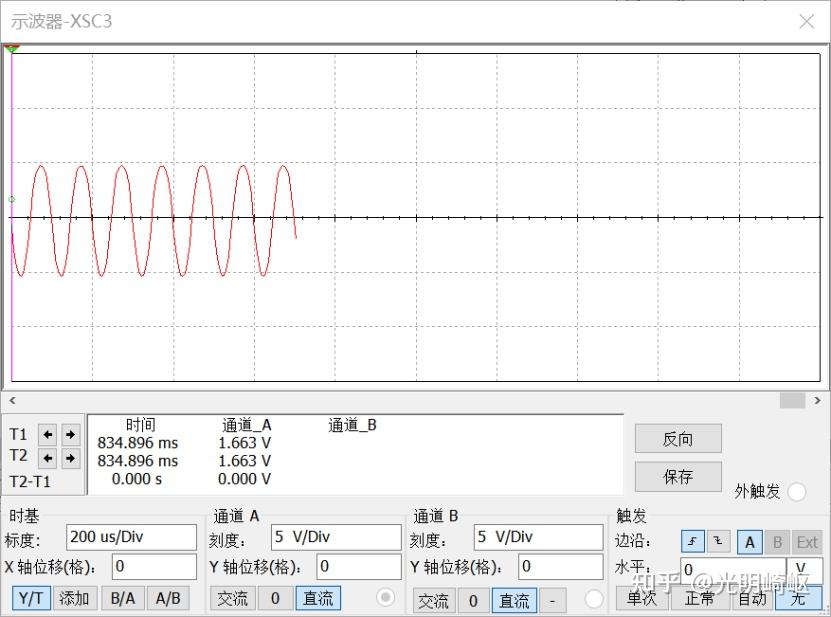This screenshot has height=617, width=831.
Task: Click channel B 5 V/Div scale field
Action: [x=538, y=537]
